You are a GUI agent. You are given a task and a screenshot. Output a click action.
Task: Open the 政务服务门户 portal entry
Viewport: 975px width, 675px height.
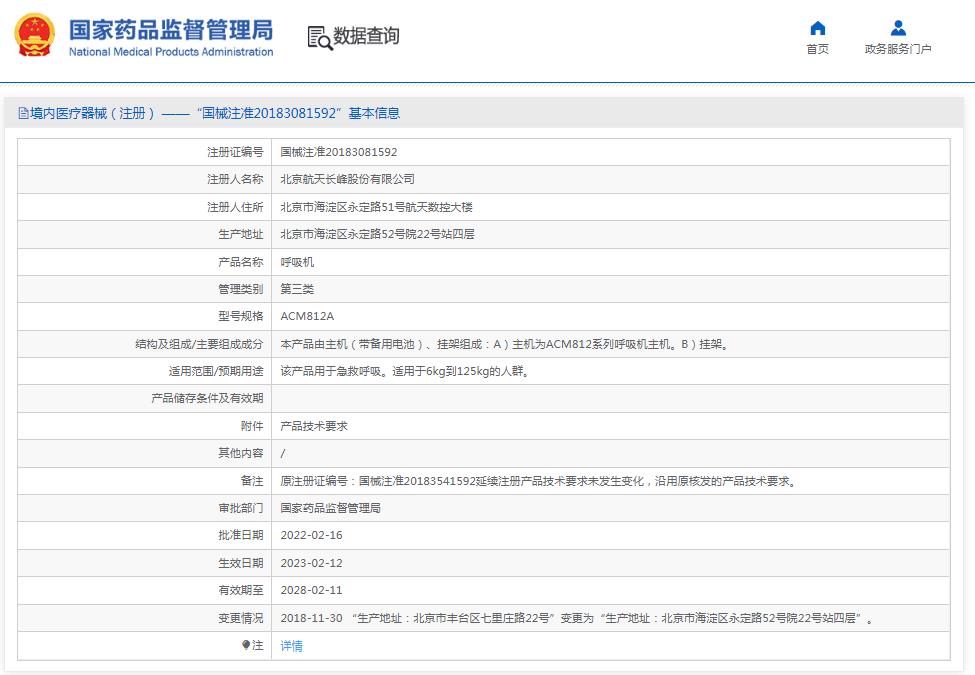tap(898, 47)
